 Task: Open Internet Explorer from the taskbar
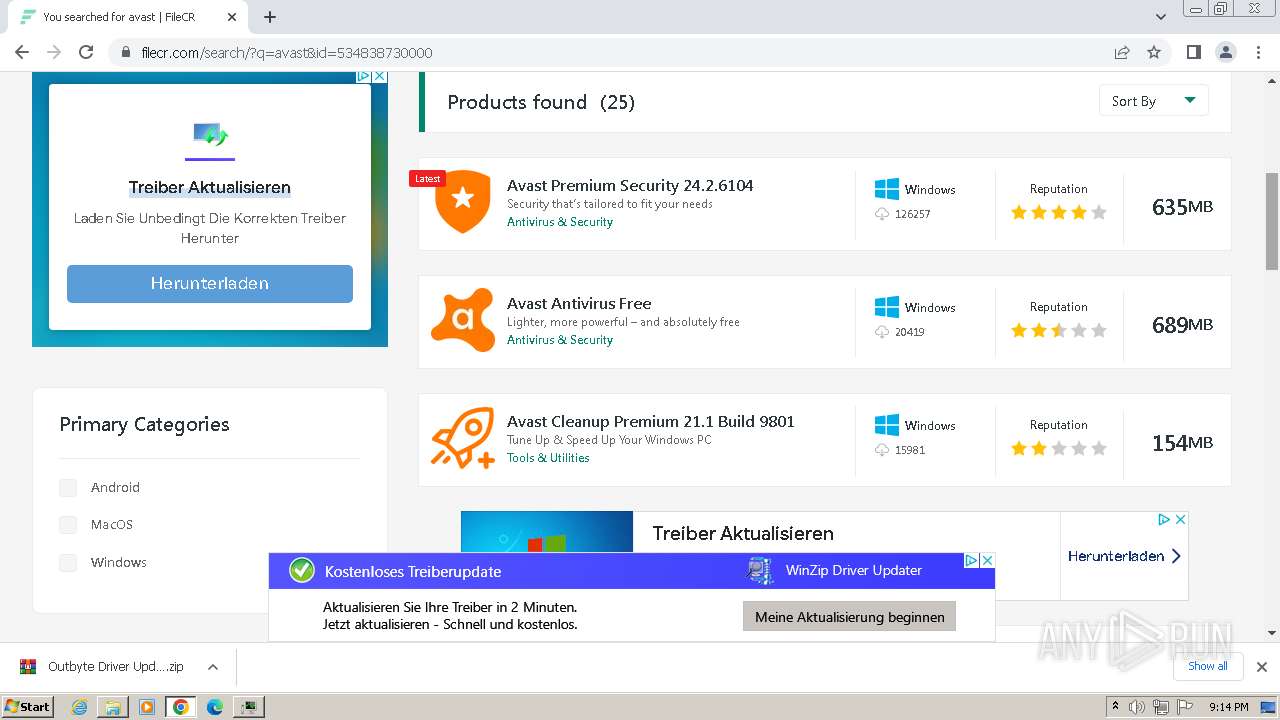click(79, 706)
